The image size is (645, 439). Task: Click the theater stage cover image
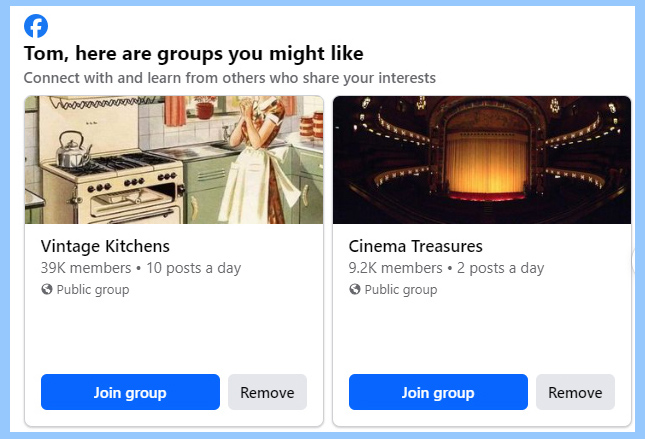(x=481, y=160)
